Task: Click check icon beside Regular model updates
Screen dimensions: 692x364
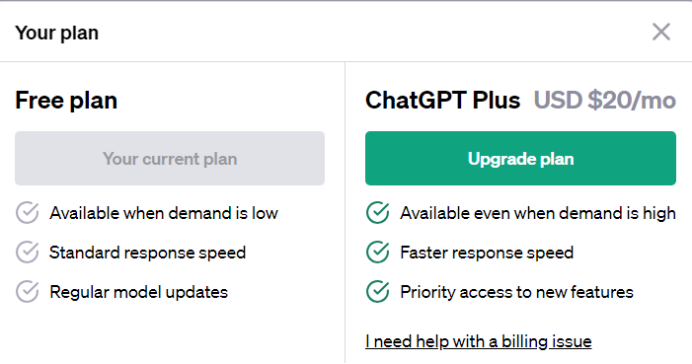Action: pos(27,291)
